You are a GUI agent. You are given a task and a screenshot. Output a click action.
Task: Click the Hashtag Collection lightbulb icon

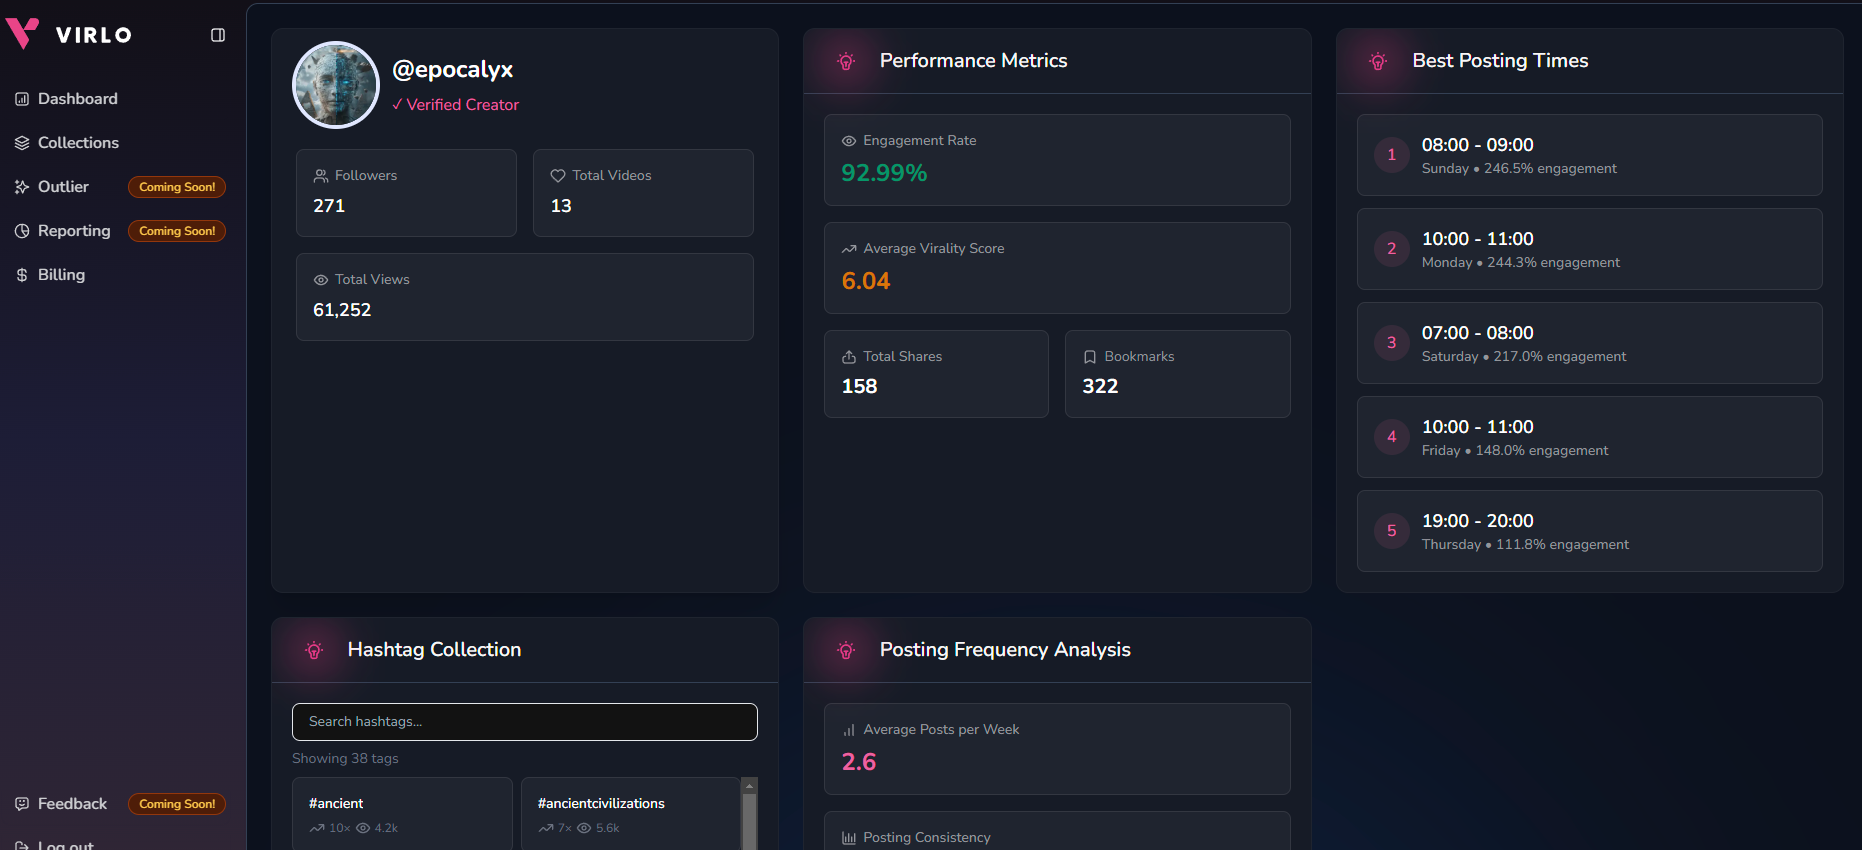[x=314, y=650]
